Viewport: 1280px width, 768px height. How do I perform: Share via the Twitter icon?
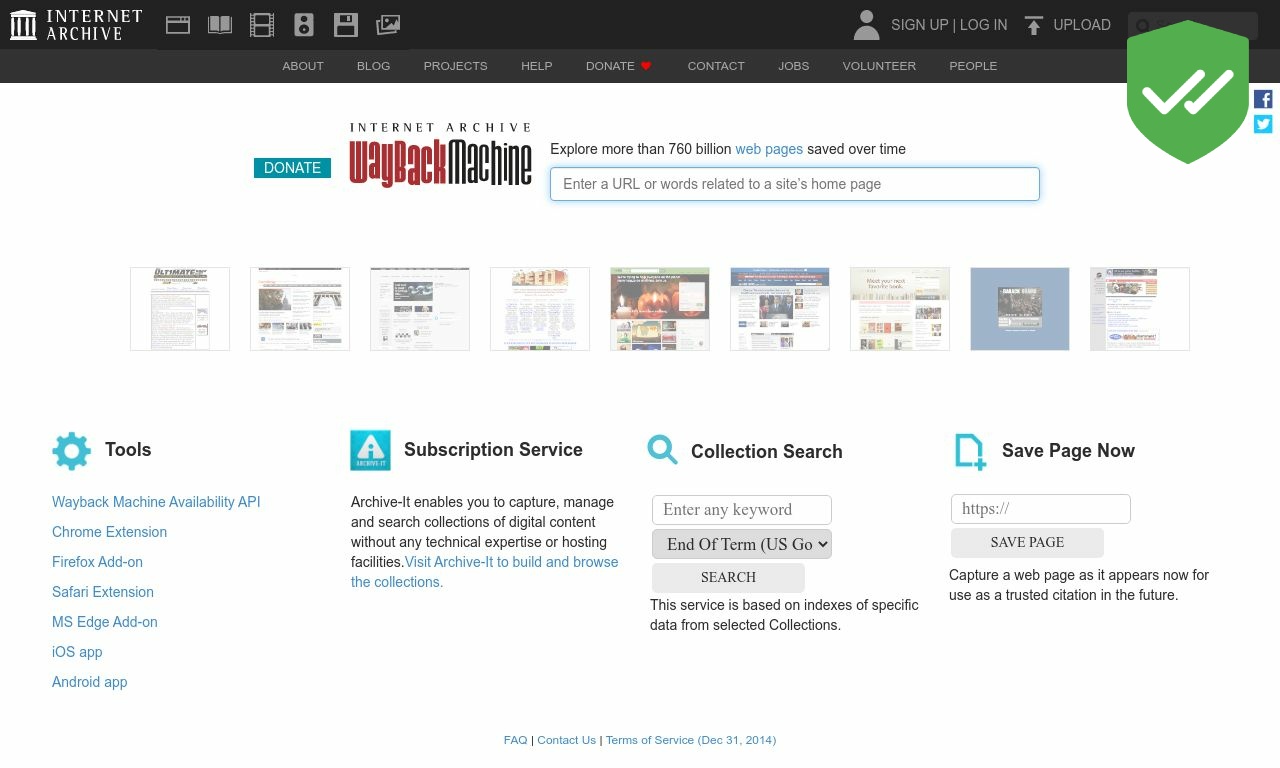[1263, 124]
